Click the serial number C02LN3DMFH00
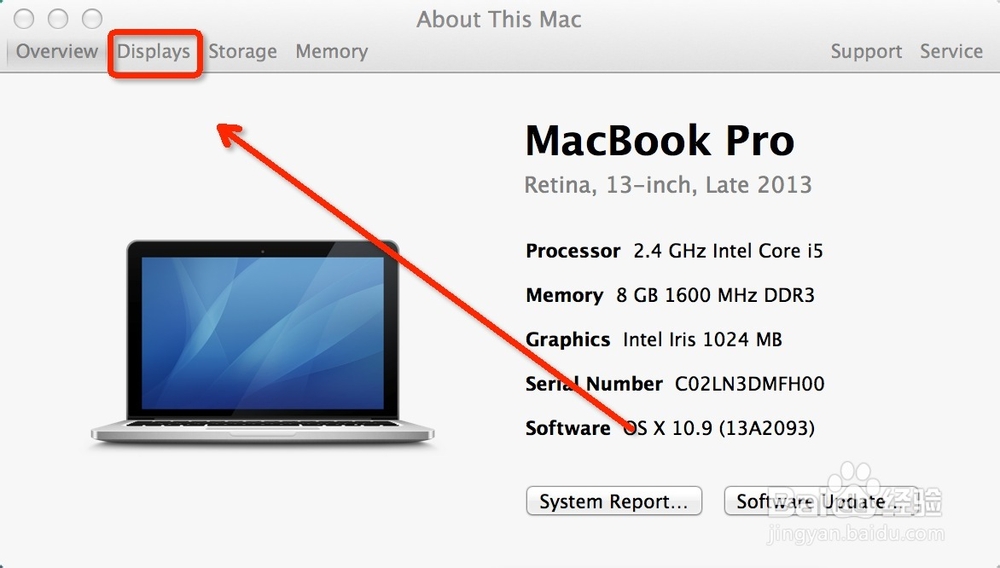Screen dimensions: 1000x568 pyautogui.click(x=749, y=384)
